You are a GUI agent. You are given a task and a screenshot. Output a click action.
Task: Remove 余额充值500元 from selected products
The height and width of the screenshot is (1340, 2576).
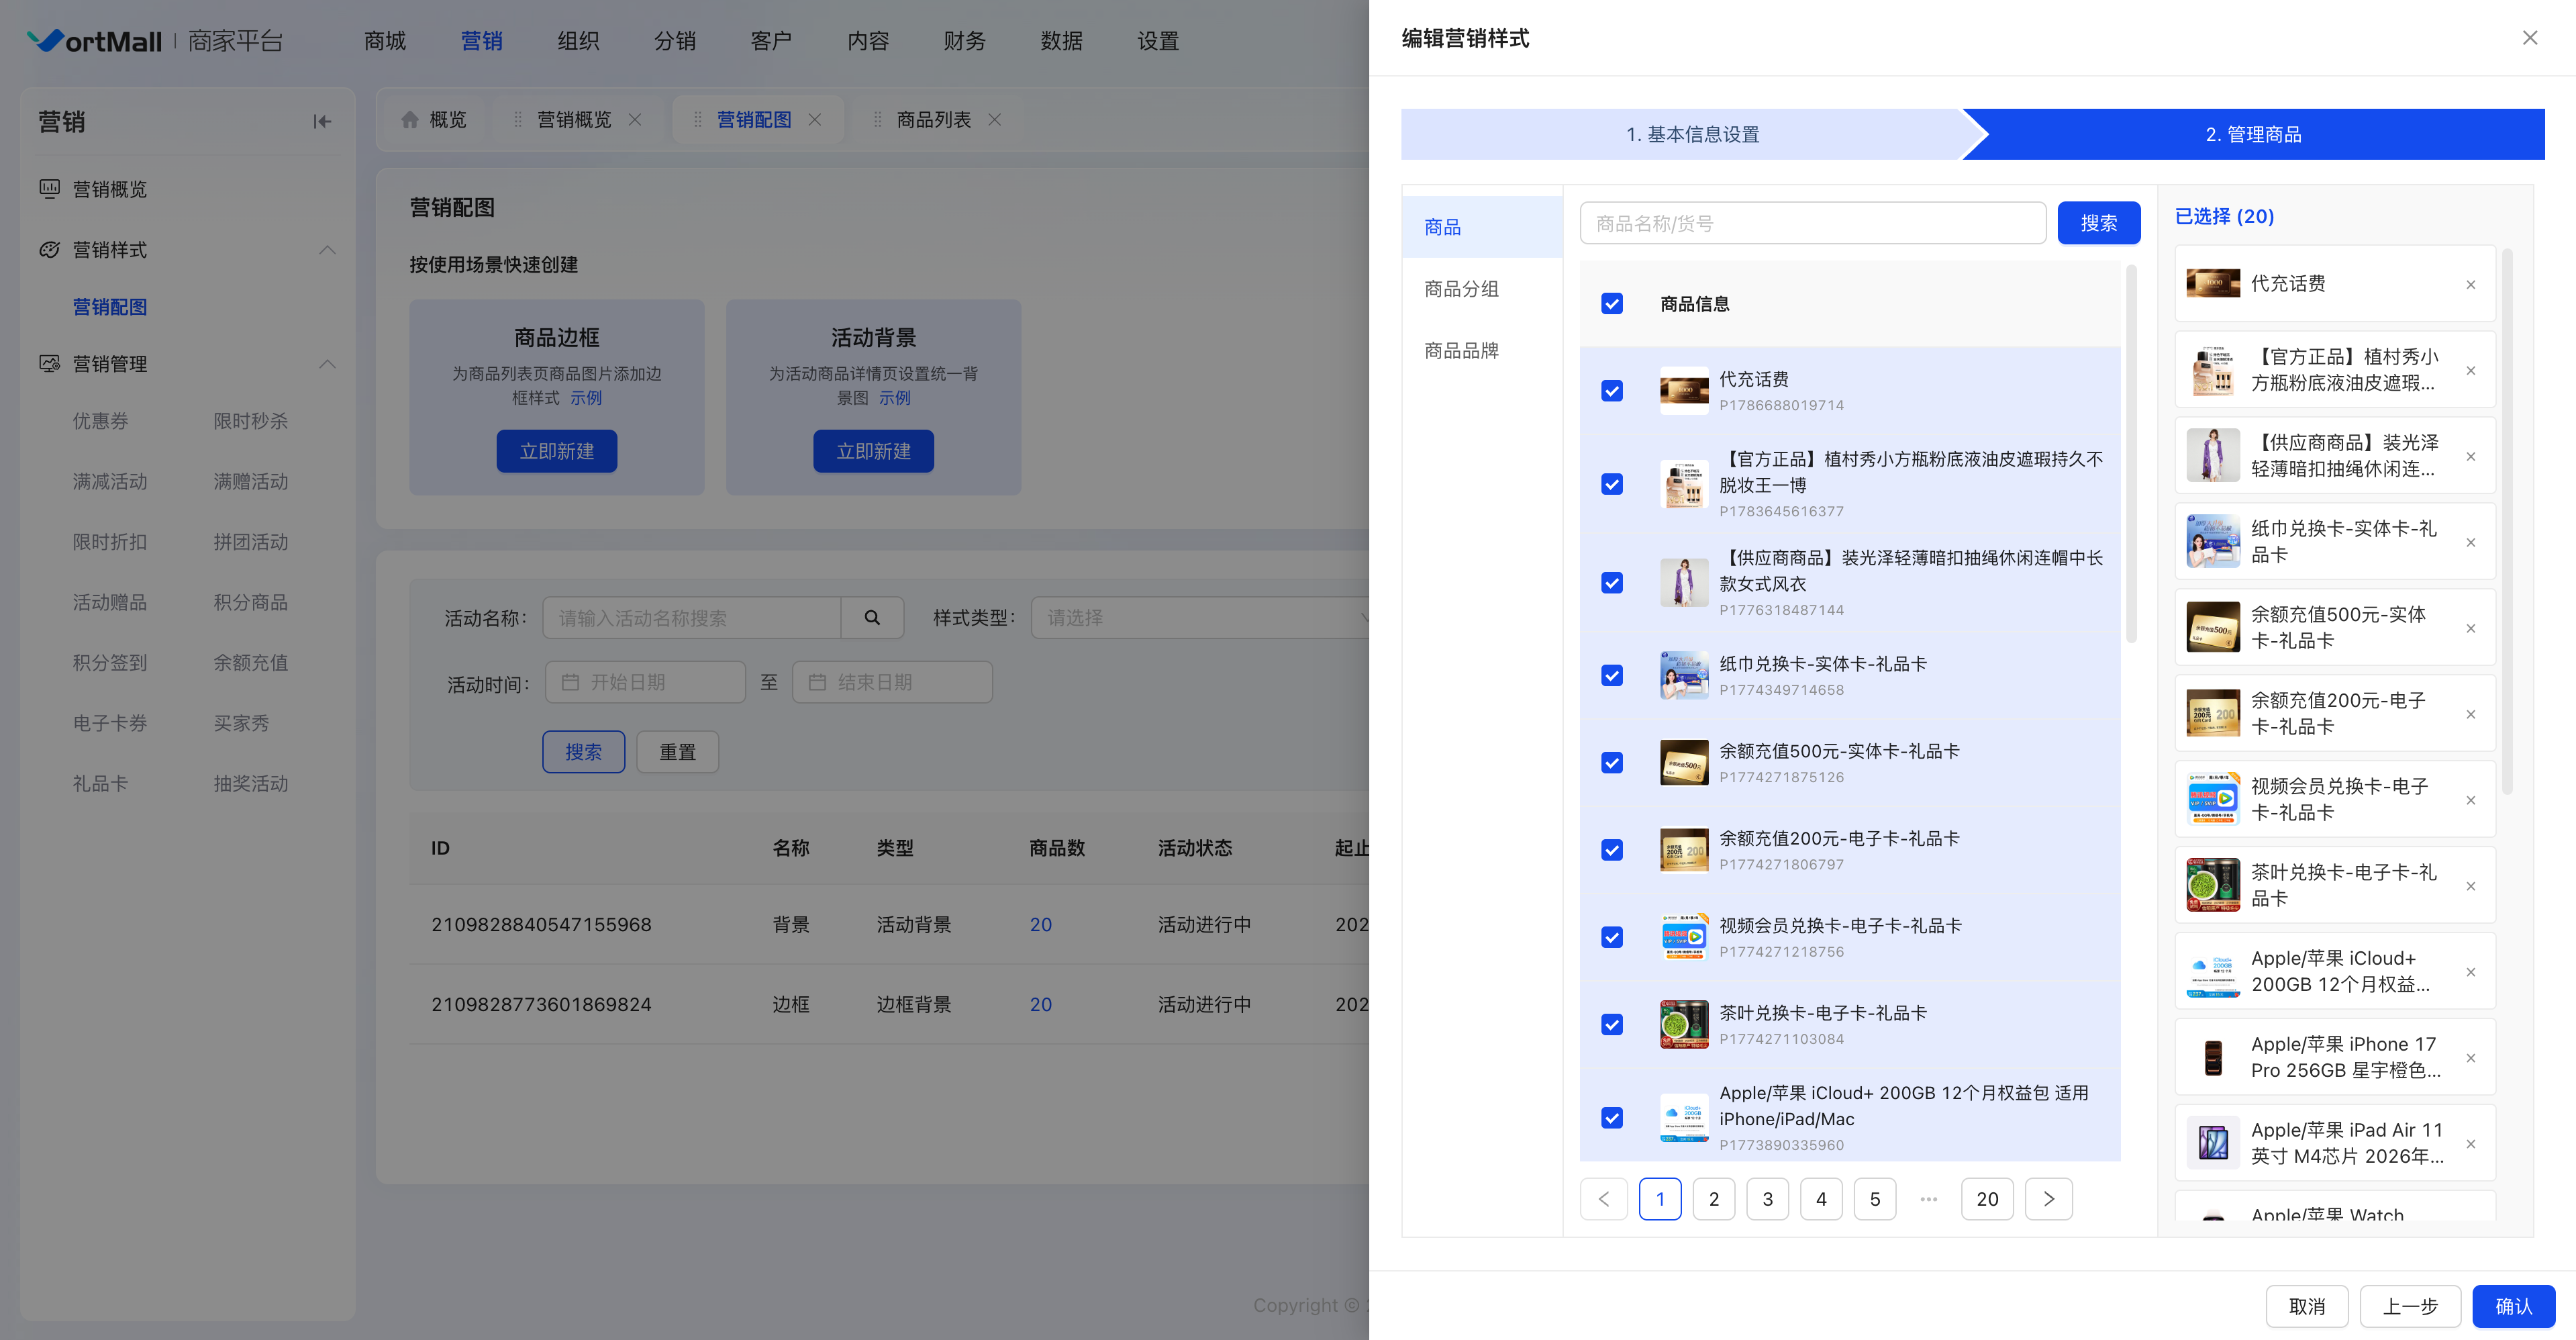coord(2470,628)
